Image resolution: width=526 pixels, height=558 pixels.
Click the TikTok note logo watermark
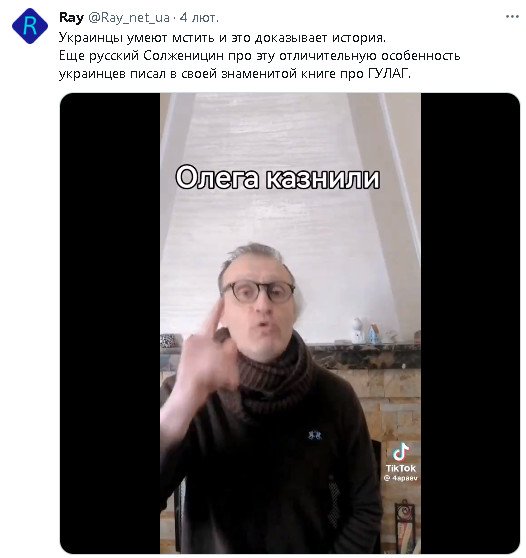(x=401, y=452)
